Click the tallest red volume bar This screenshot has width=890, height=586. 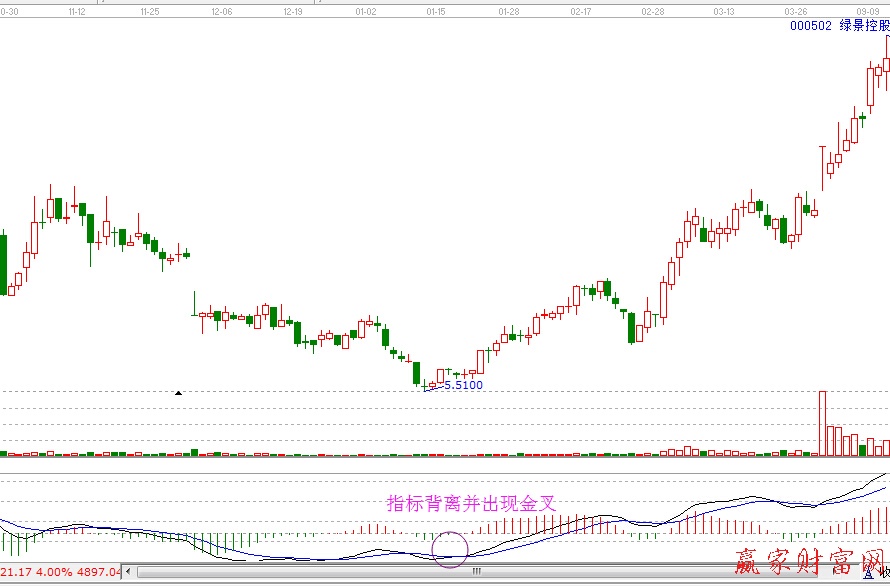(822, 422)
